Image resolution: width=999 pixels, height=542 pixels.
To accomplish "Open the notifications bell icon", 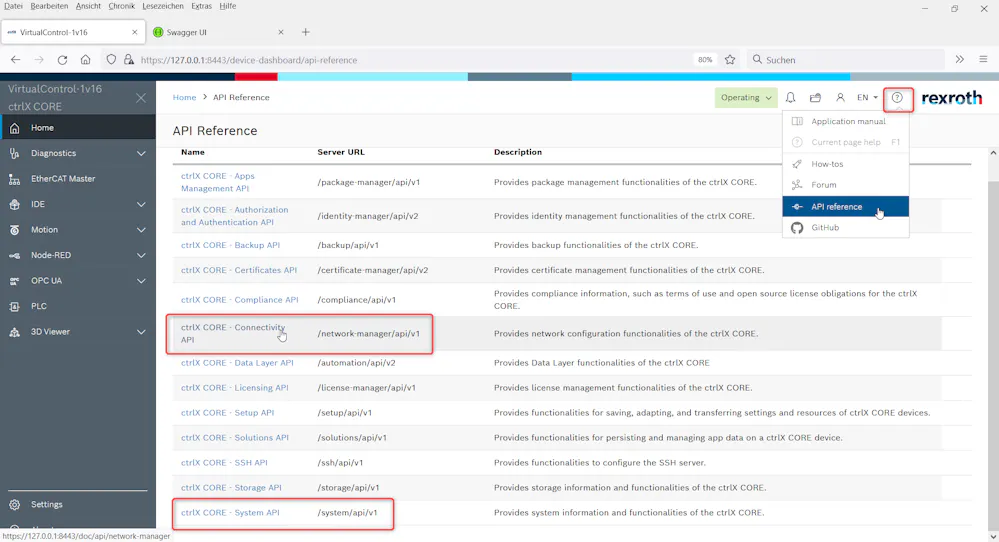I will point(790,98).
